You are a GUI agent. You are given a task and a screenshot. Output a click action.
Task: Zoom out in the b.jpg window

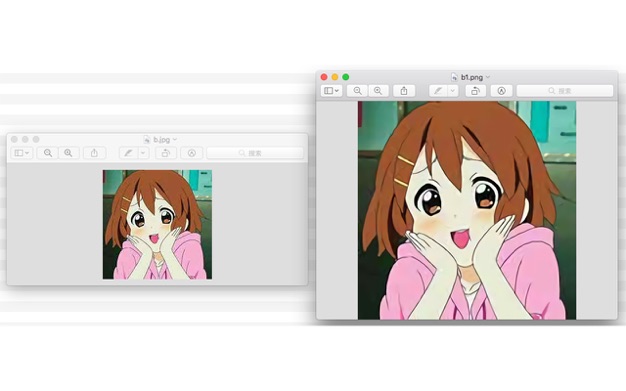coord(48,153)
